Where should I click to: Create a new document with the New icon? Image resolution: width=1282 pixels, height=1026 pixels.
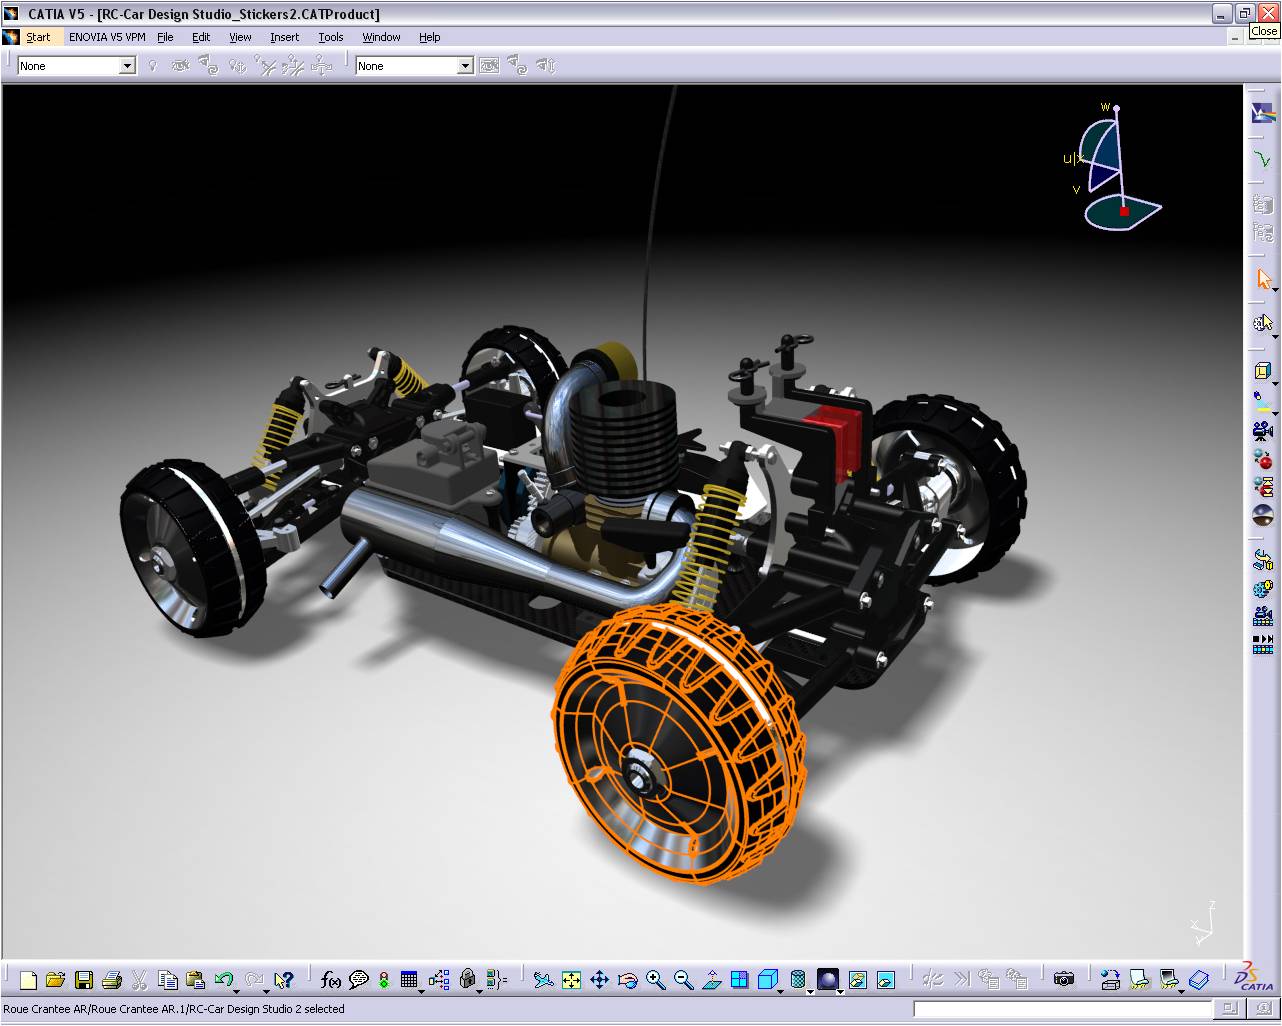click(x=28, y=980)
